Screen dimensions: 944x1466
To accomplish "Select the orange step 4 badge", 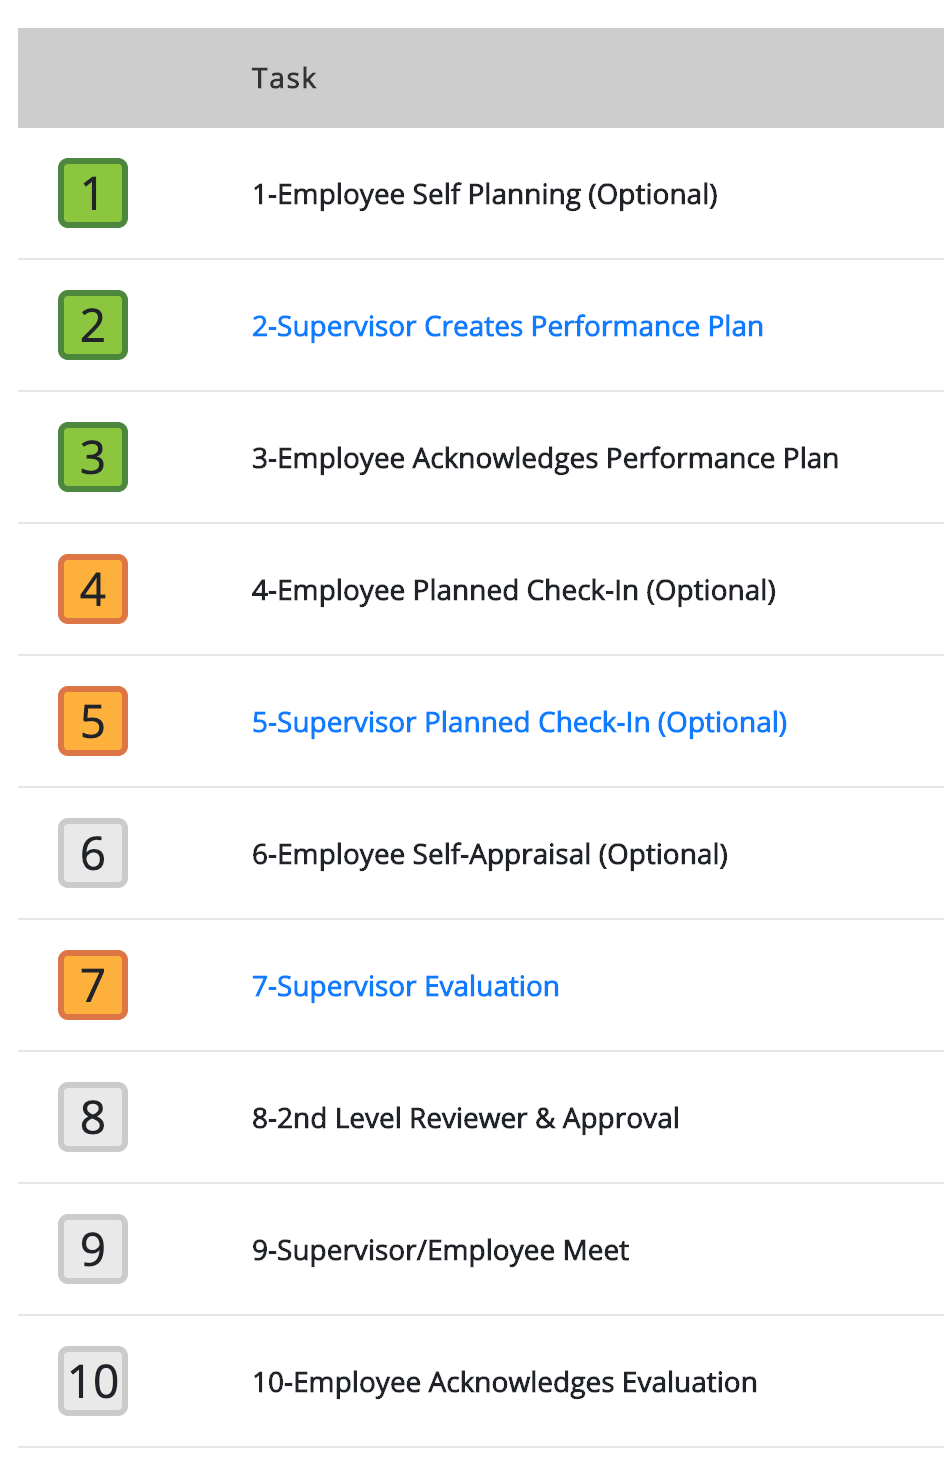I will click(x=93, y=589).
